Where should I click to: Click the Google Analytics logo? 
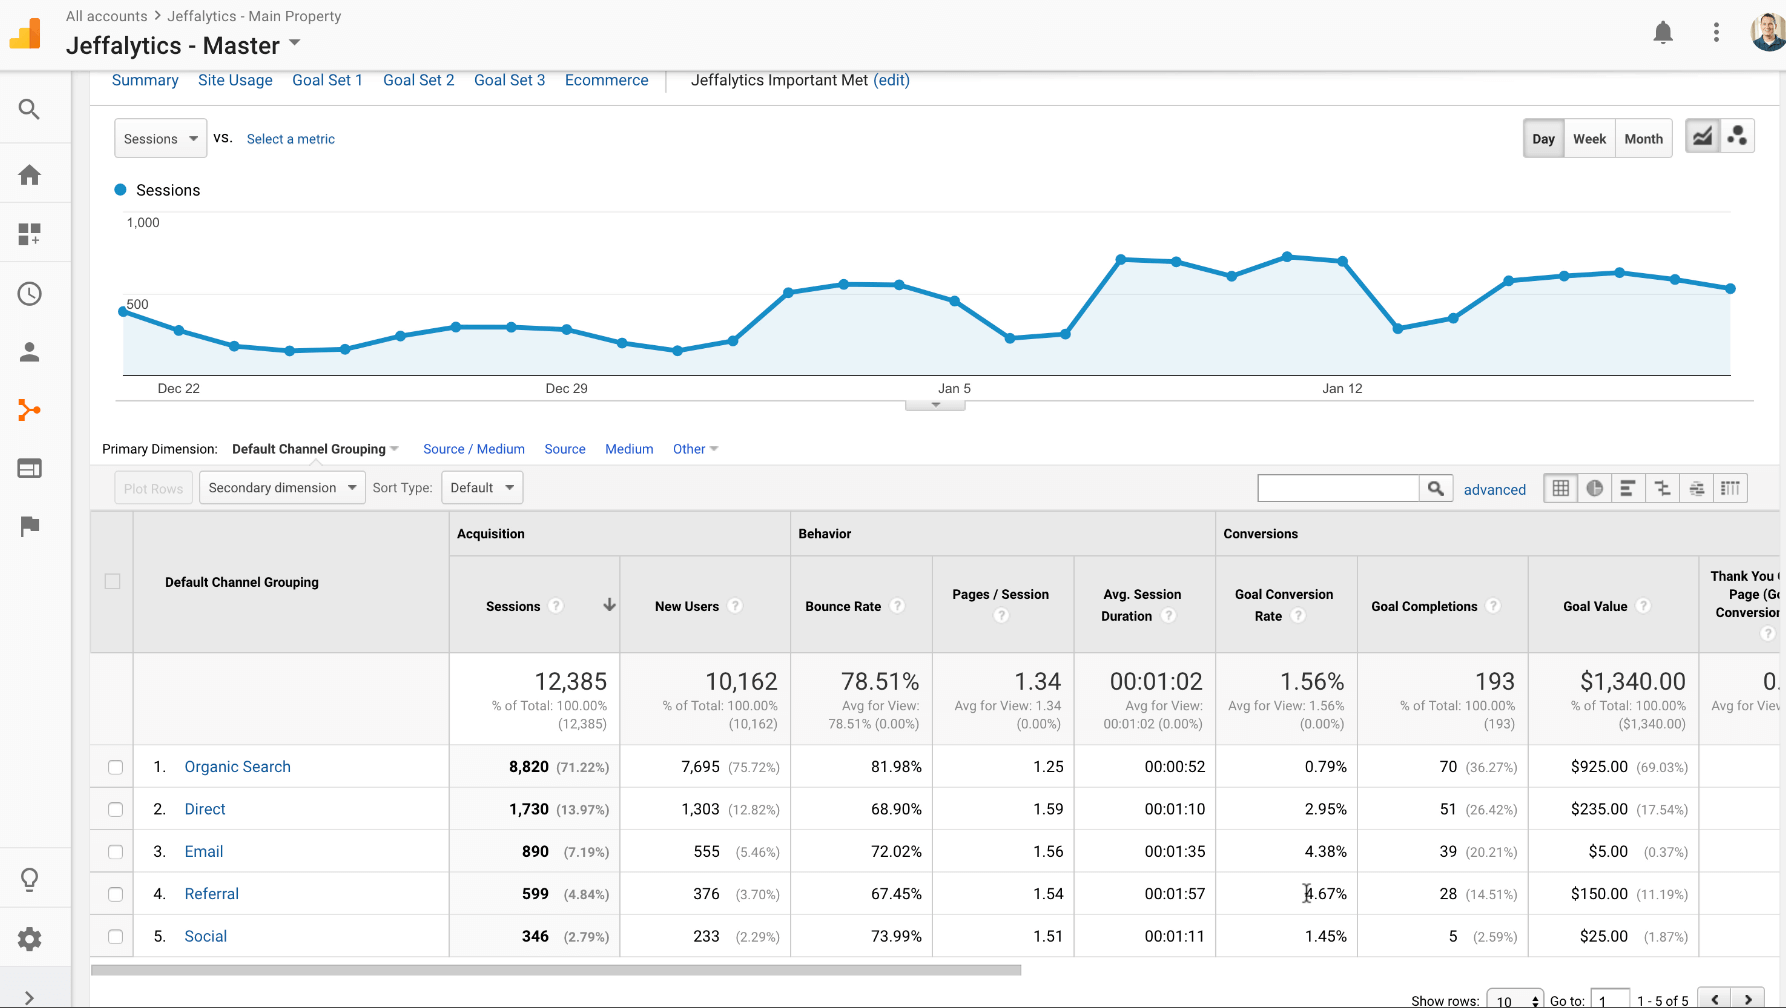[26, 34]
